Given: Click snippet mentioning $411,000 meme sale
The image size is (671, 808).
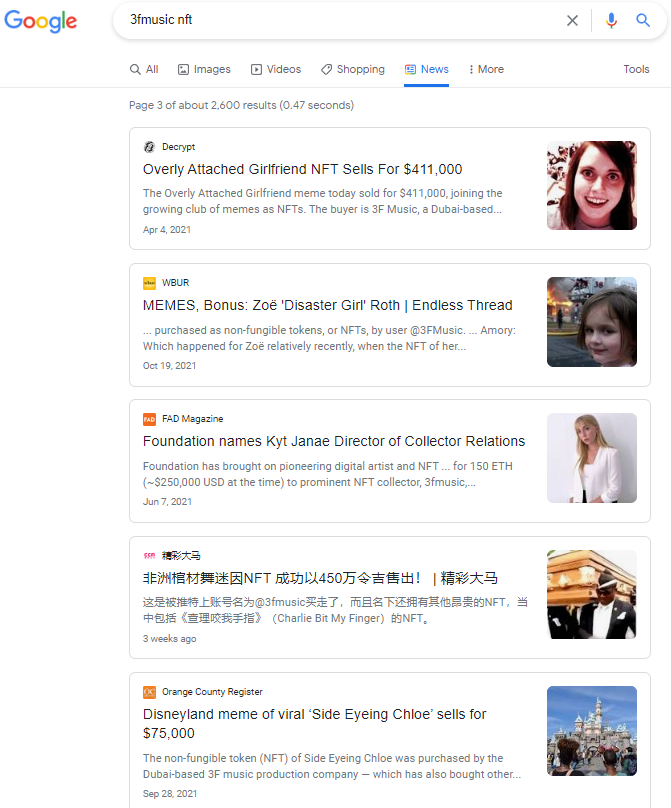Looking at the screenshot, I should coord(323,201).
